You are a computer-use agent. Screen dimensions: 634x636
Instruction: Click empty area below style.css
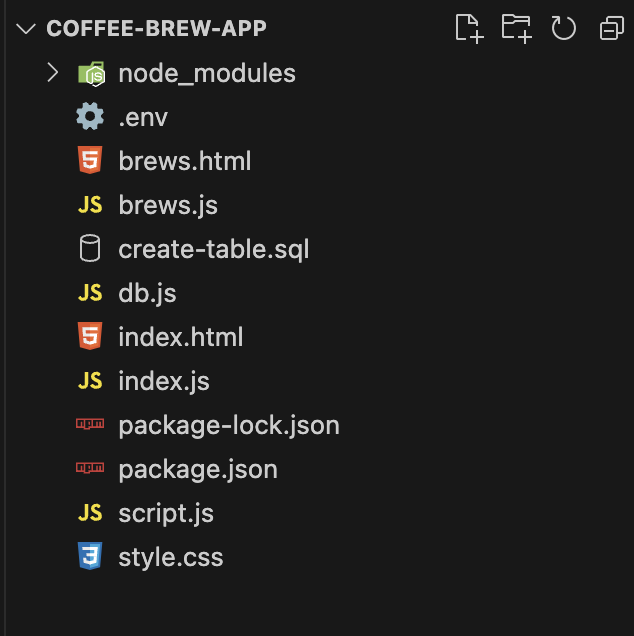pyautogui.click(x=316, y=602)
